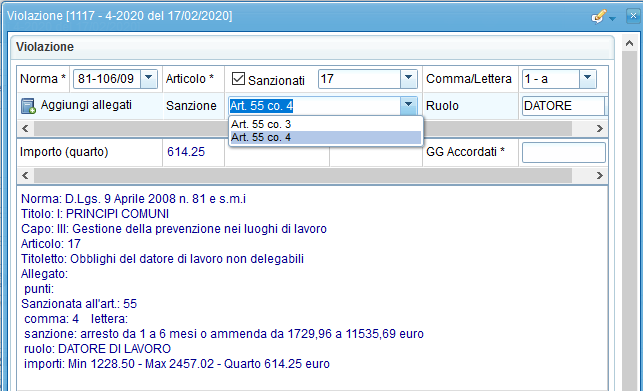Click the Articolo field showing 17
The width and height of the screenshot is (643, 391).
[x=359, y=78]
